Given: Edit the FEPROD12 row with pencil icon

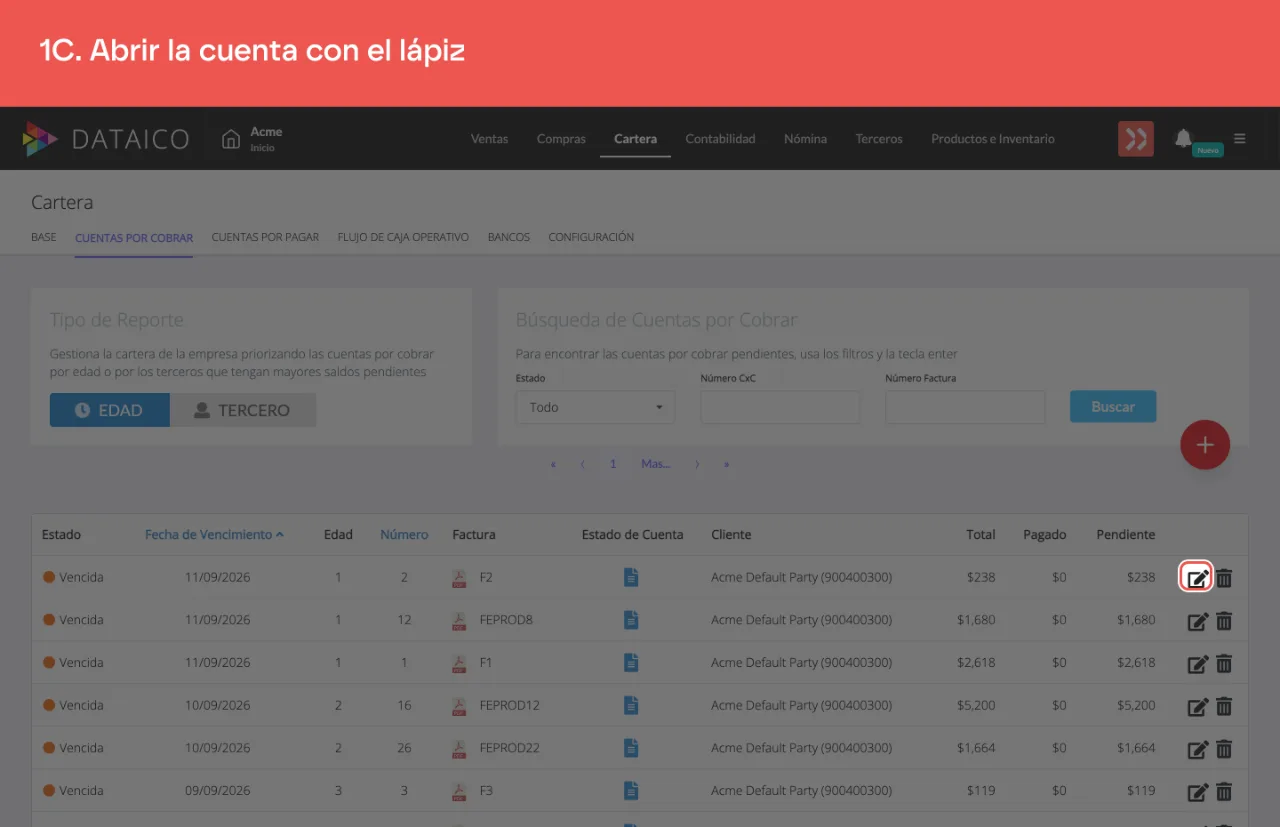Looking at the screenshot, I should pyautogui.click(x=1197, y=706).
